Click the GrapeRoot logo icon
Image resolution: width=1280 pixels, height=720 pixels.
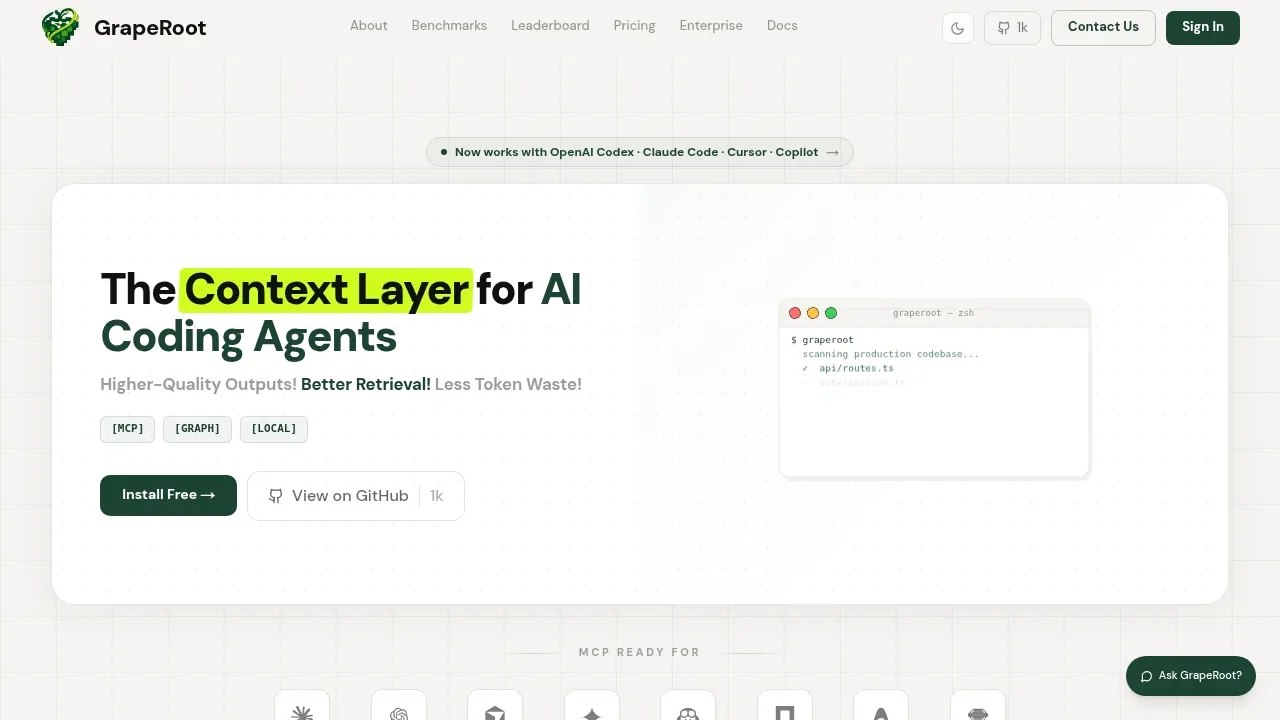[60, 27]
